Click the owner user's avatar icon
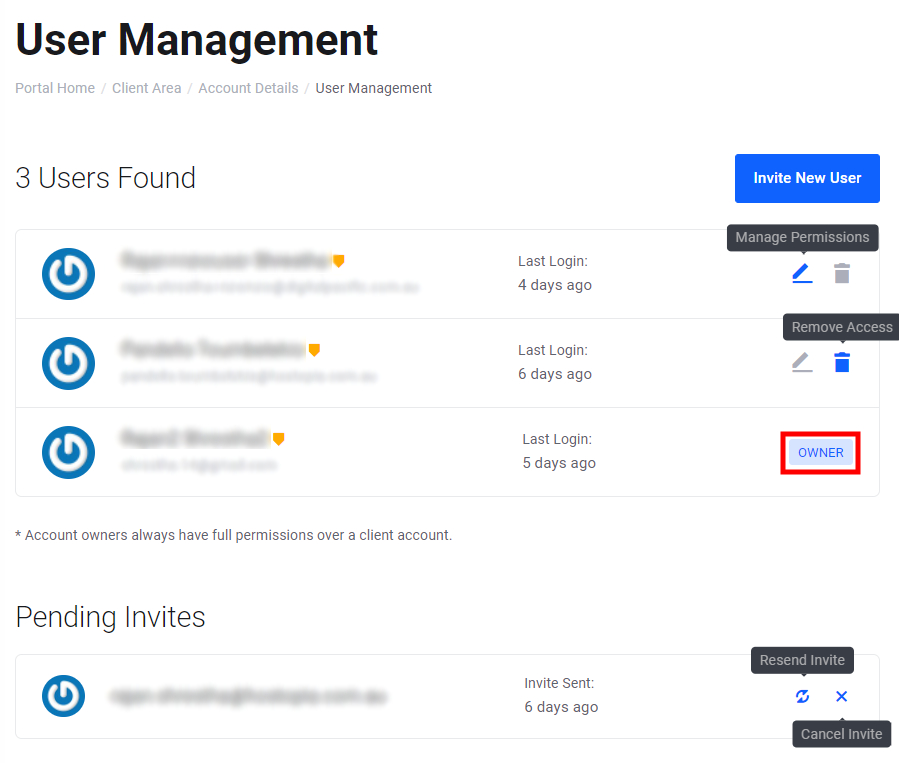899x763 pixels. tap(68, 452)
